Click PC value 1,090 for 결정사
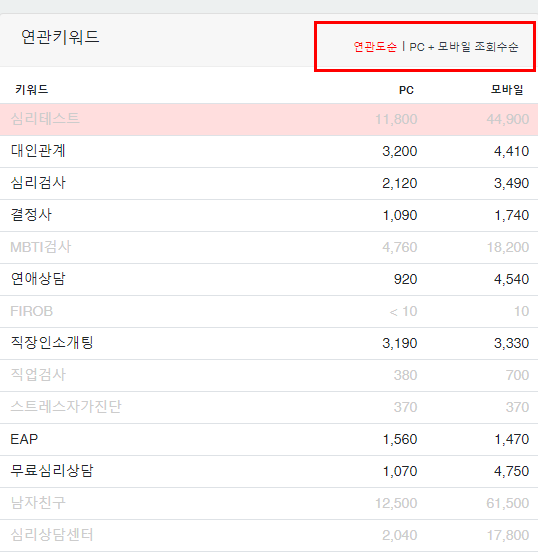Image resolution: width=538 pixels, height=552 pixels. 400,215
